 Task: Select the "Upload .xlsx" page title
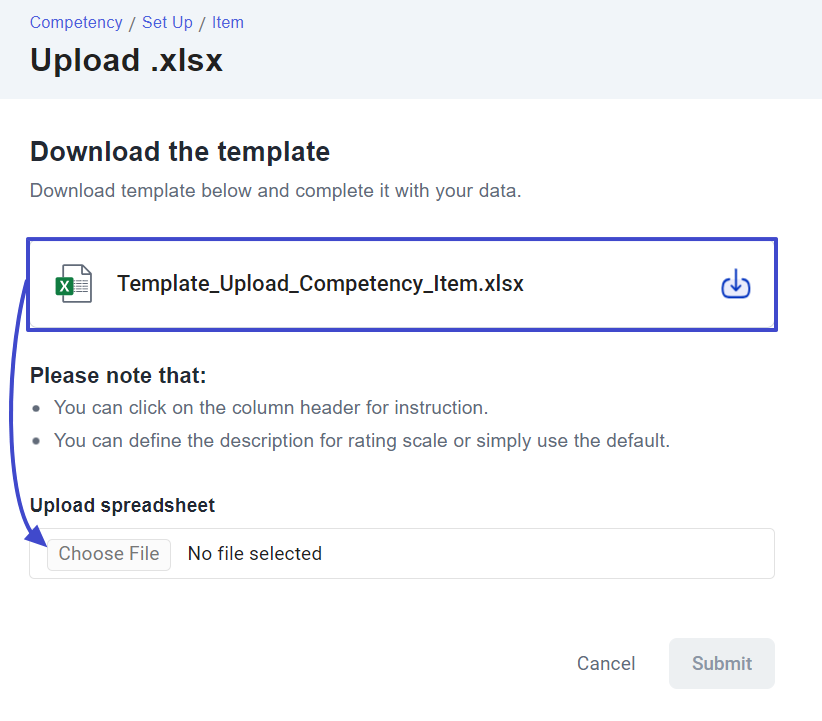126,60
